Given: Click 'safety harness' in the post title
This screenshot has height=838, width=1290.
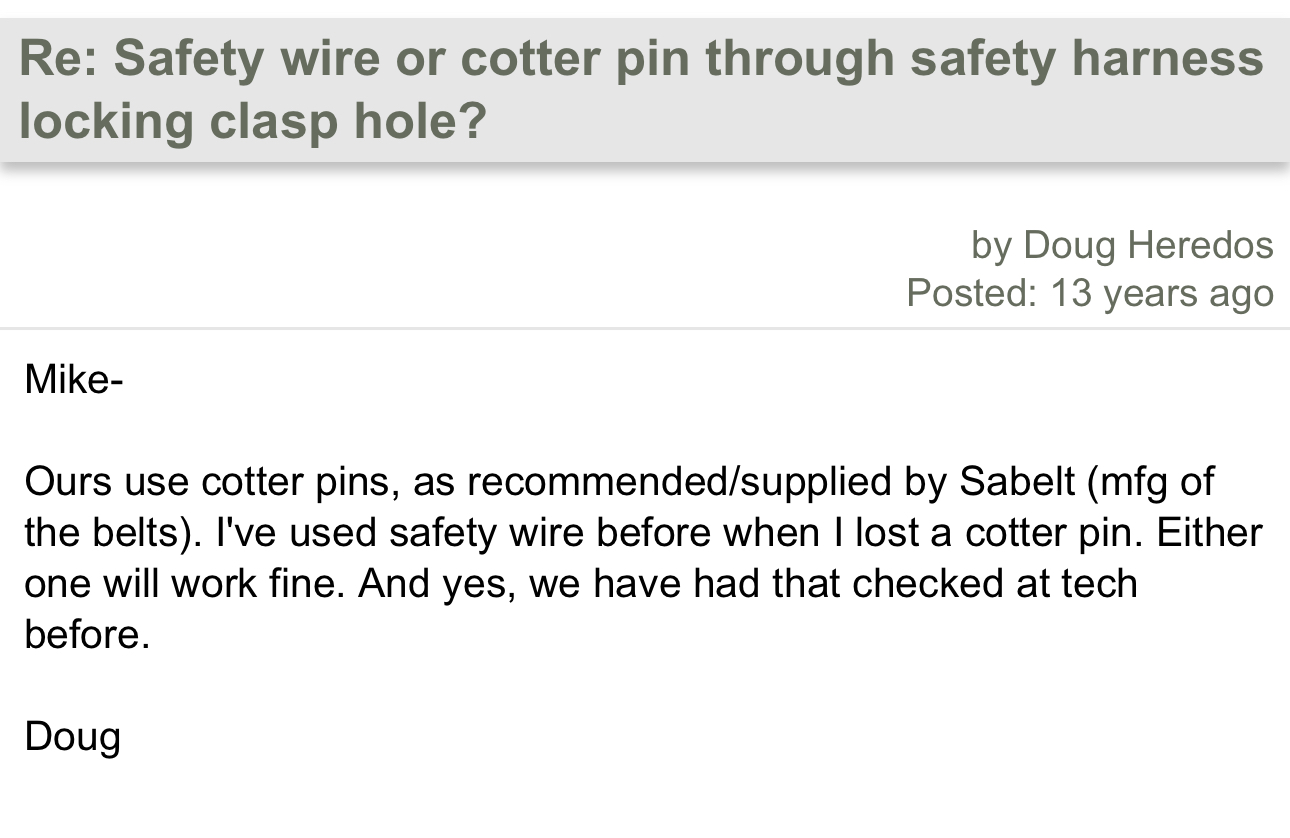Looking at the screenshot, I should coord(1086,59).
